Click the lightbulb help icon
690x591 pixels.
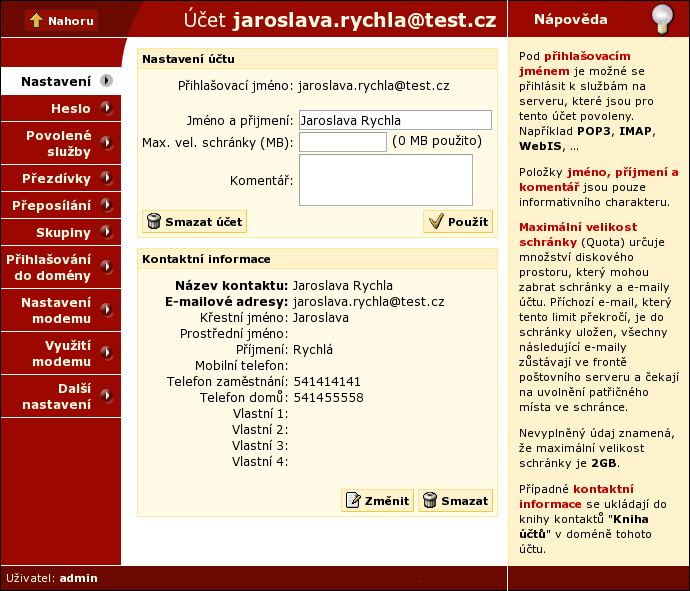(x=662, y=19)
